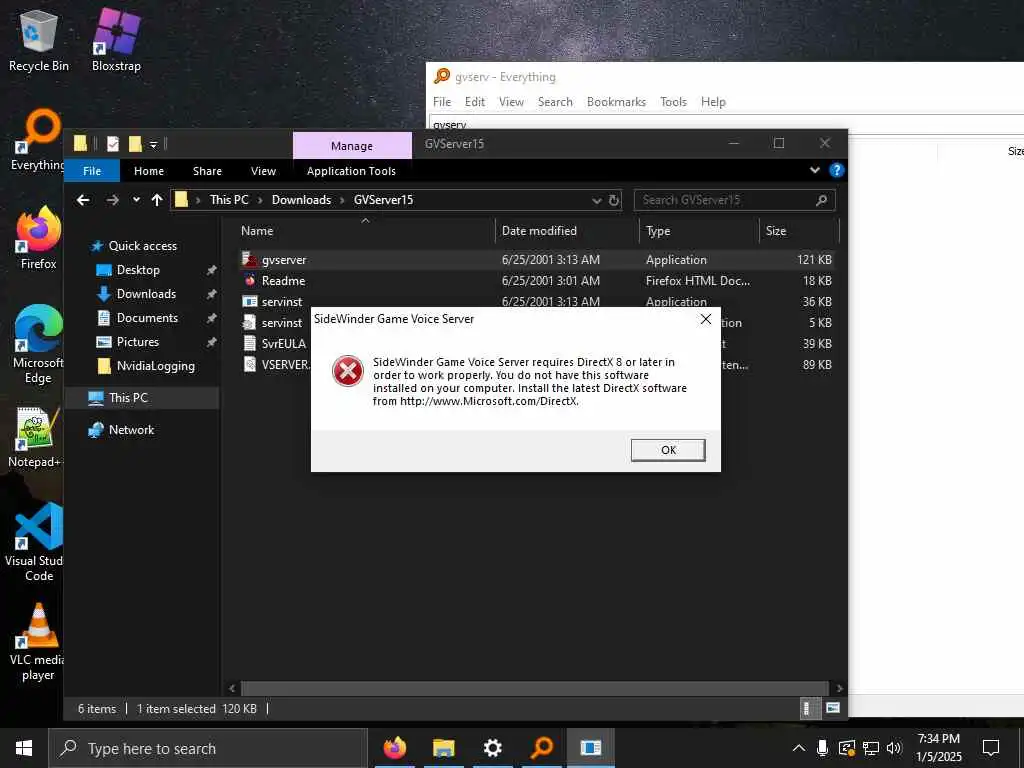
Task: Click the Explorer forward arrow
Action: pyautogui.click(x=112, y=200)
